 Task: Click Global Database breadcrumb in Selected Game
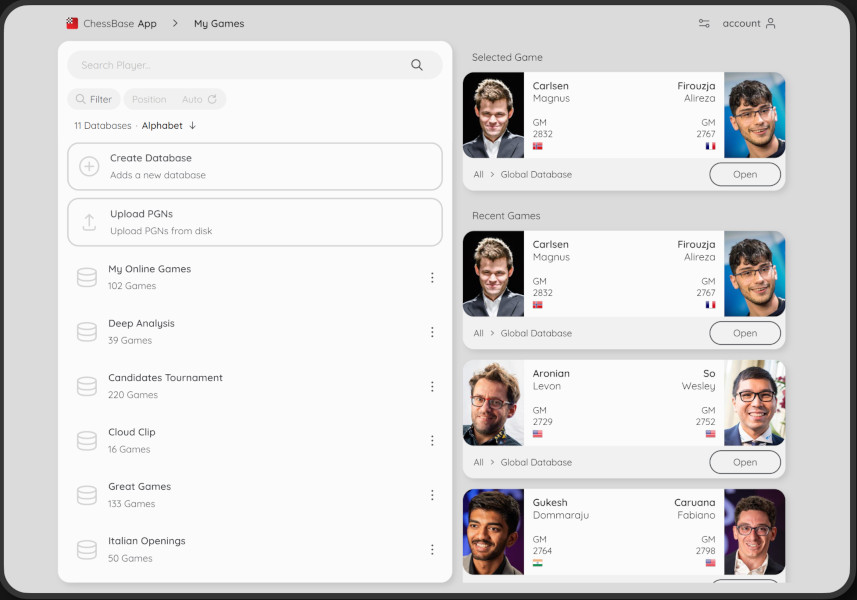pos(536,174)
